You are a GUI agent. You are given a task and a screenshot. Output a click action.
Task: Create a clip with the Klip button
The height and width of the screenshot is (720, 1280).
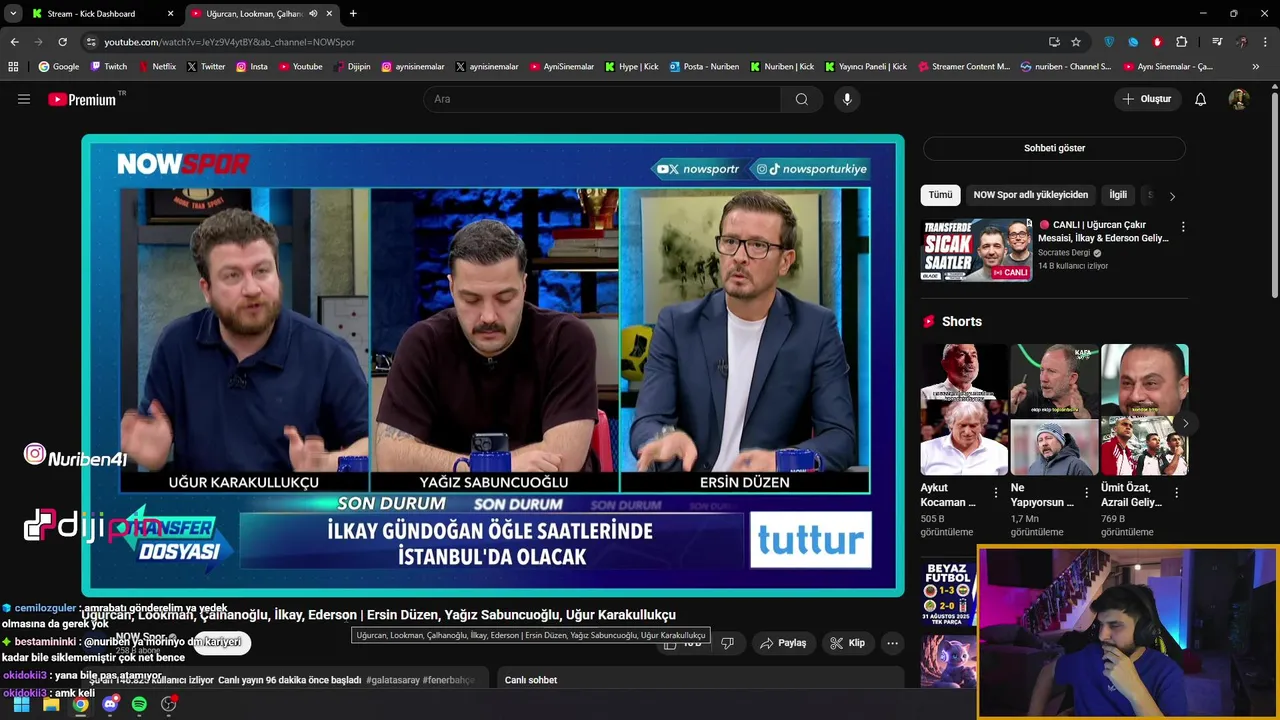(847, 643)
